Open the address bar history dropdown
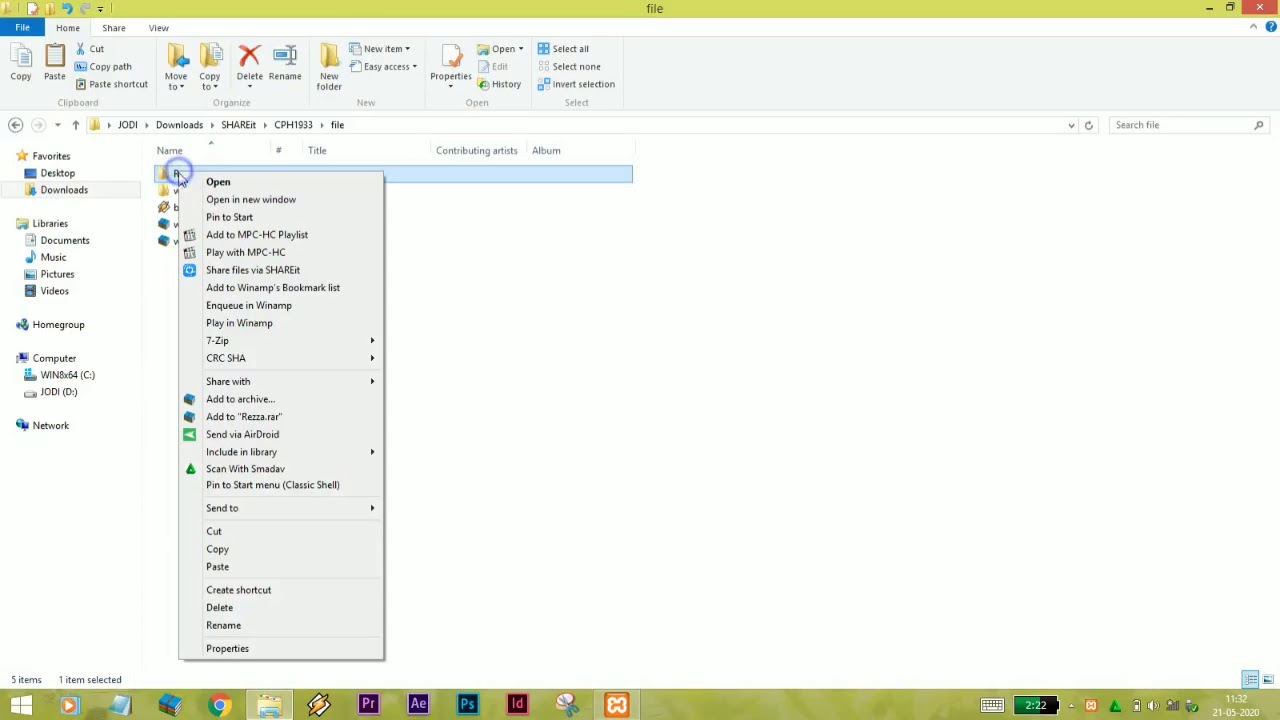1280x720 pixels. point(1071,125)
